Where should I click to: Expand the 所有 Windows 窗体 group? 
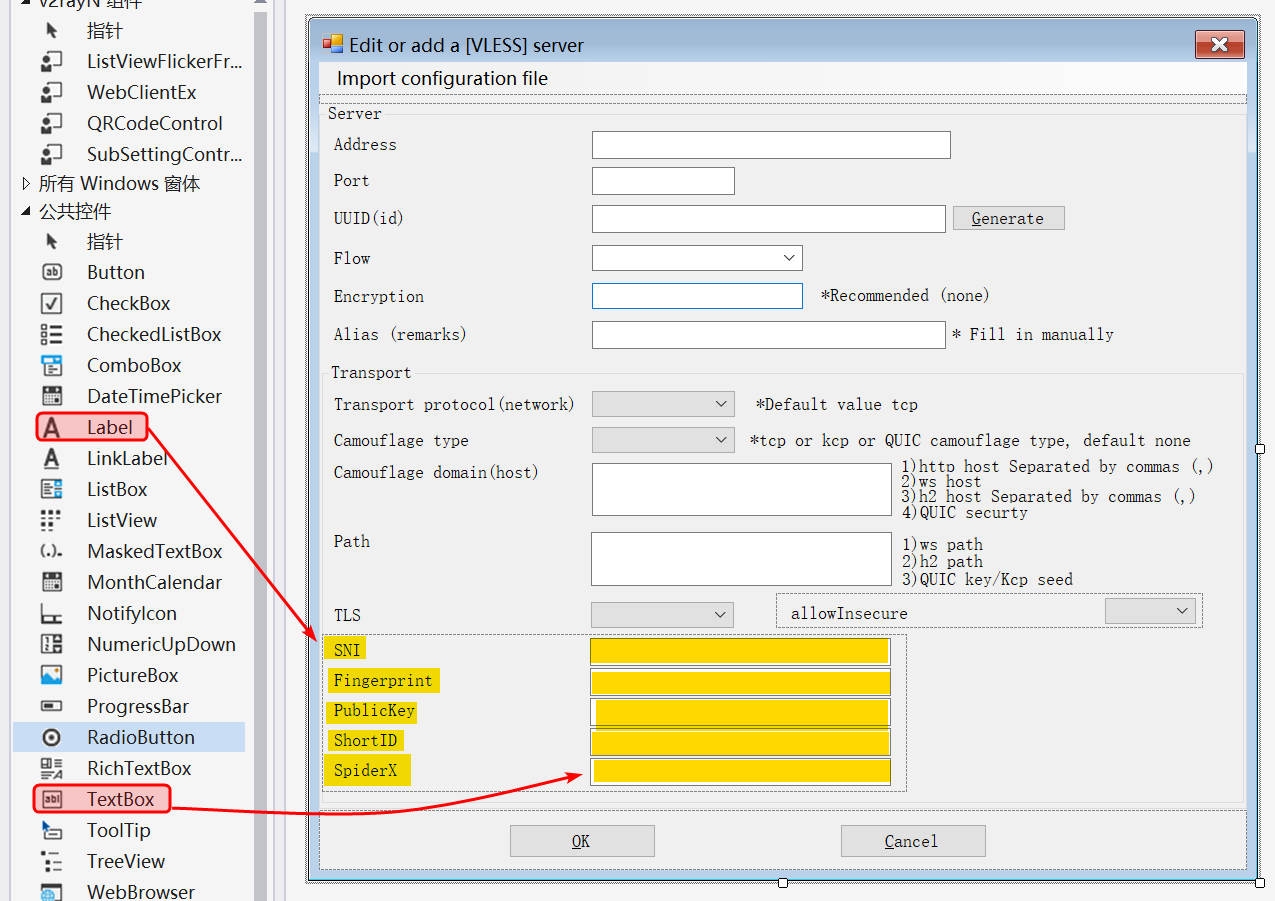26,184
